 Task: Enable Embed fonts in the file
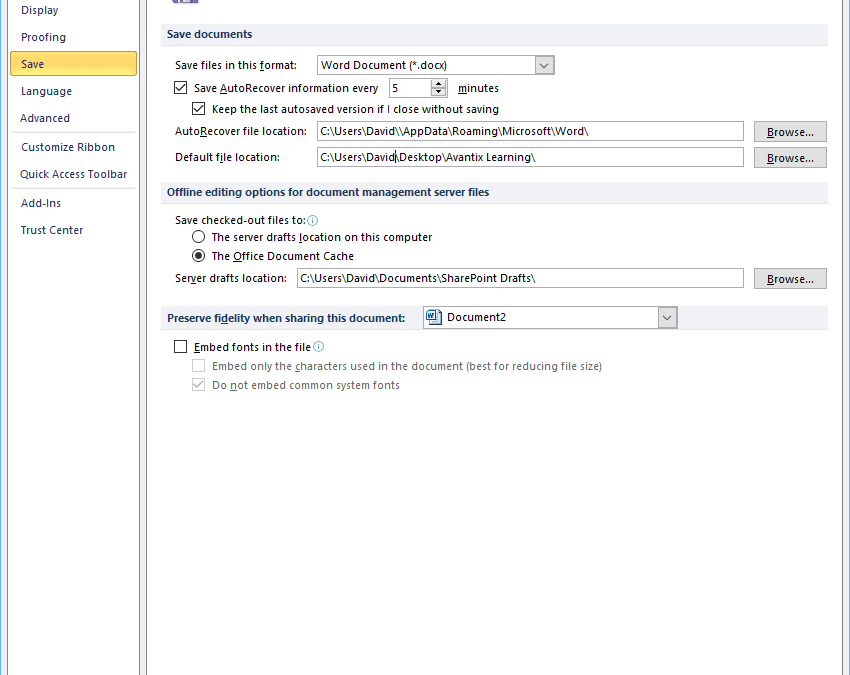tap(181, 347)
